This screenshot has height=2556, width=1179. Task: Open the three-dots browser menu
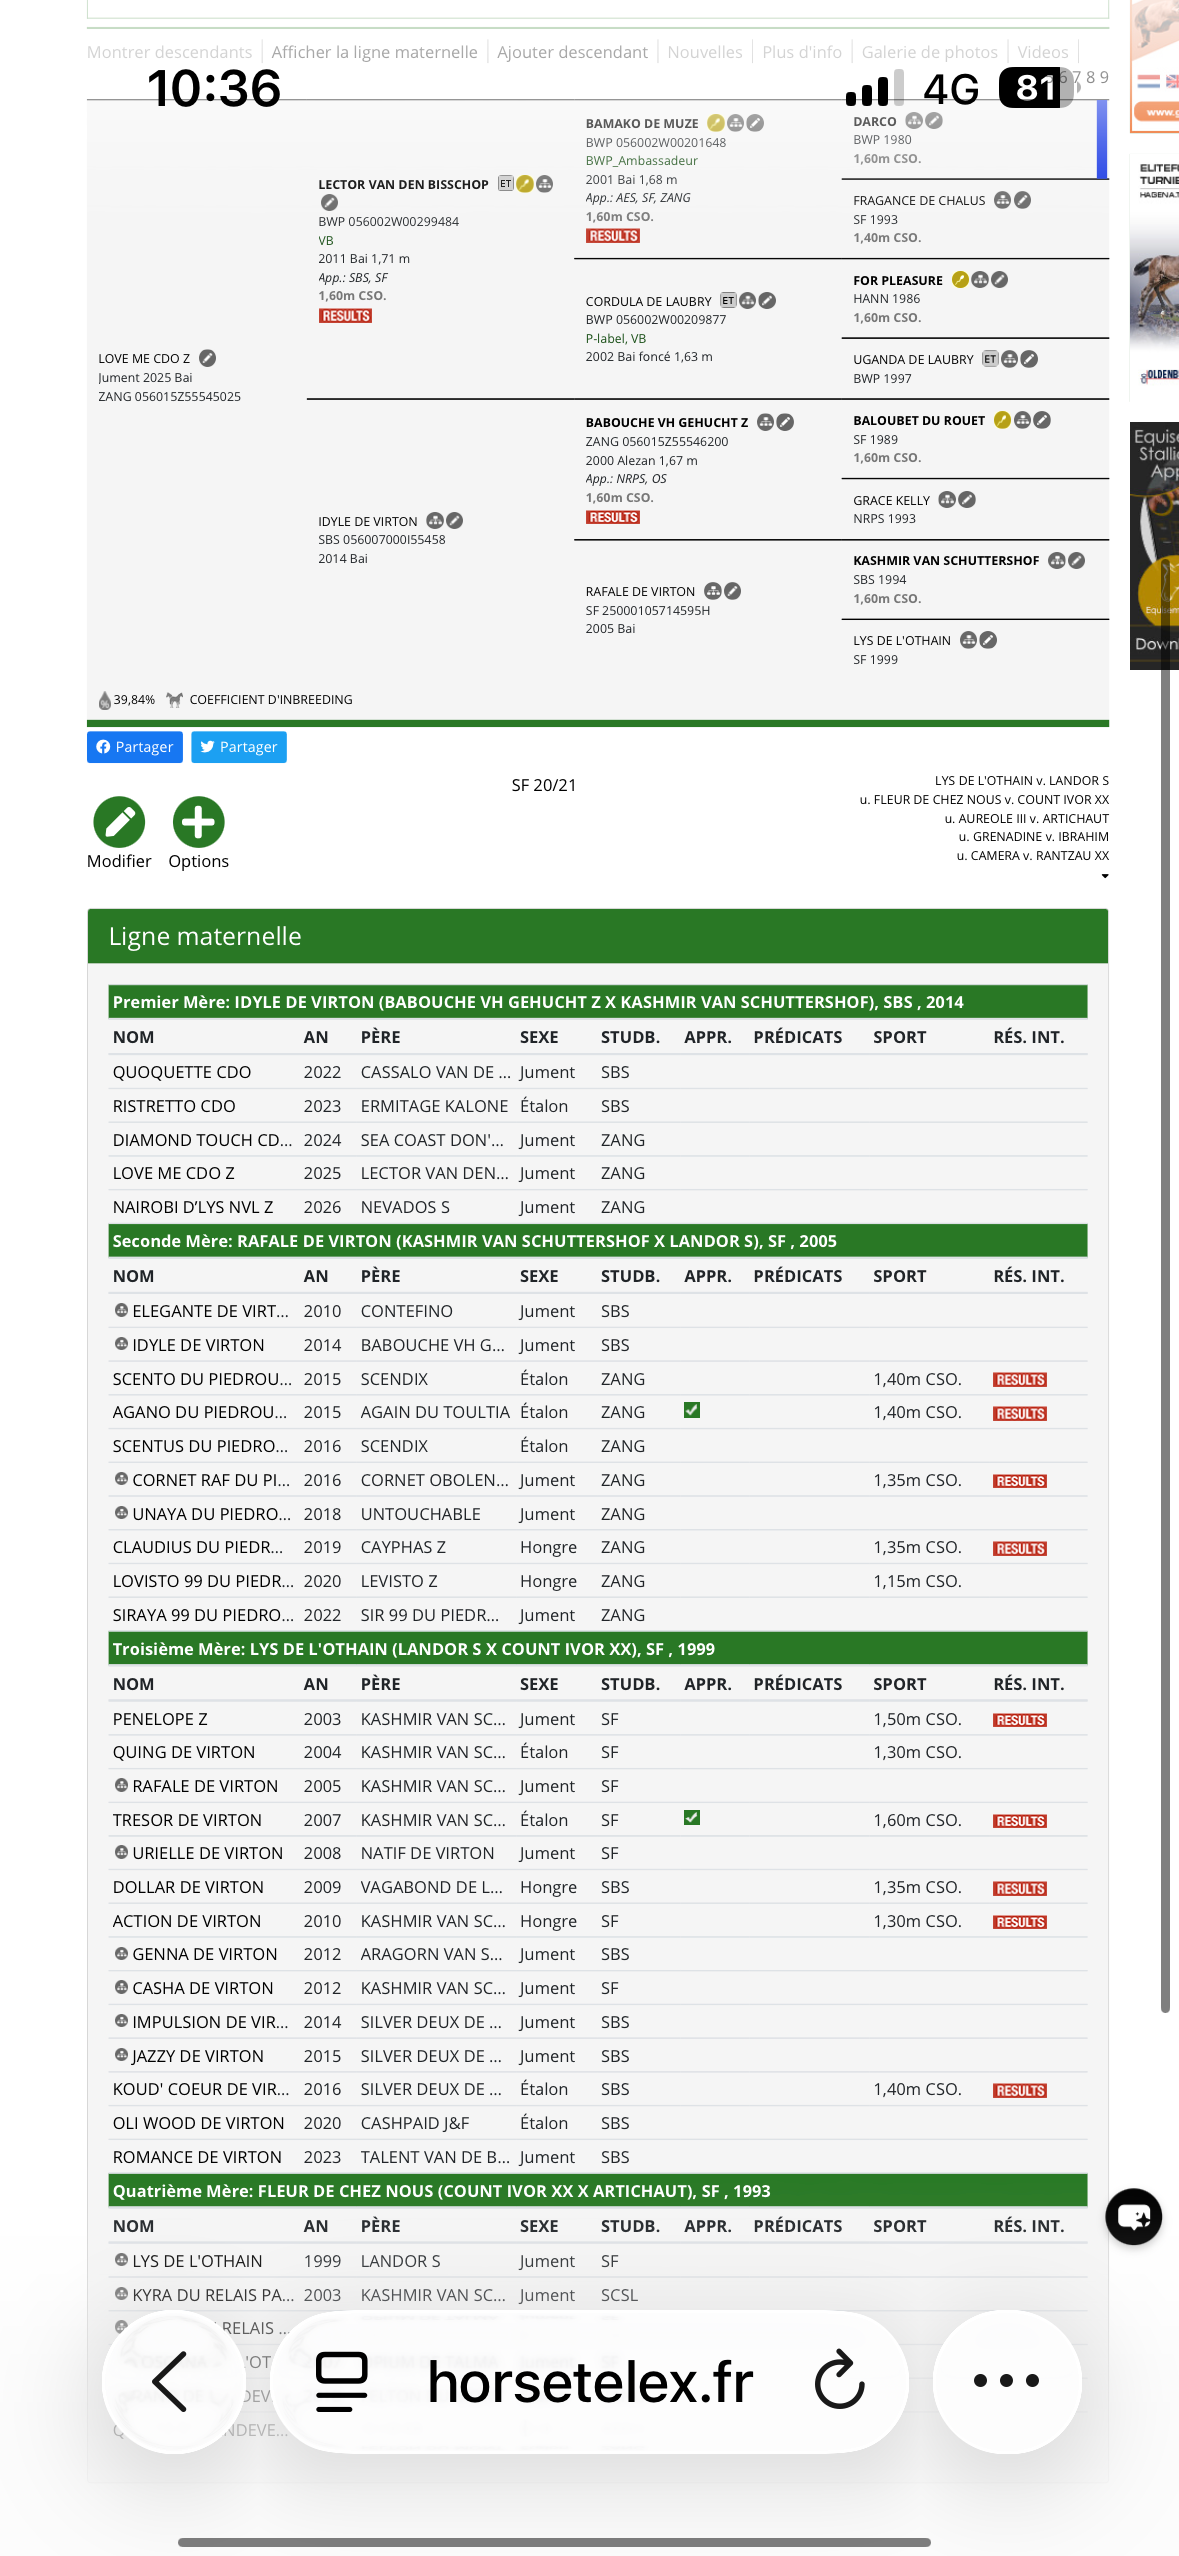tap(1006, 2381)
